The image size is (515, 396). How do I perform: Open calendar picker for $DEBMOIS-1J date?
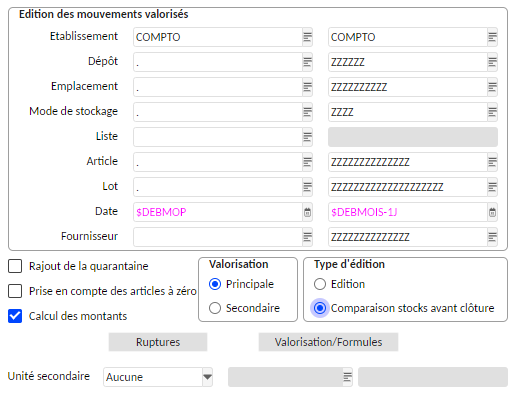tap(492, 212)
